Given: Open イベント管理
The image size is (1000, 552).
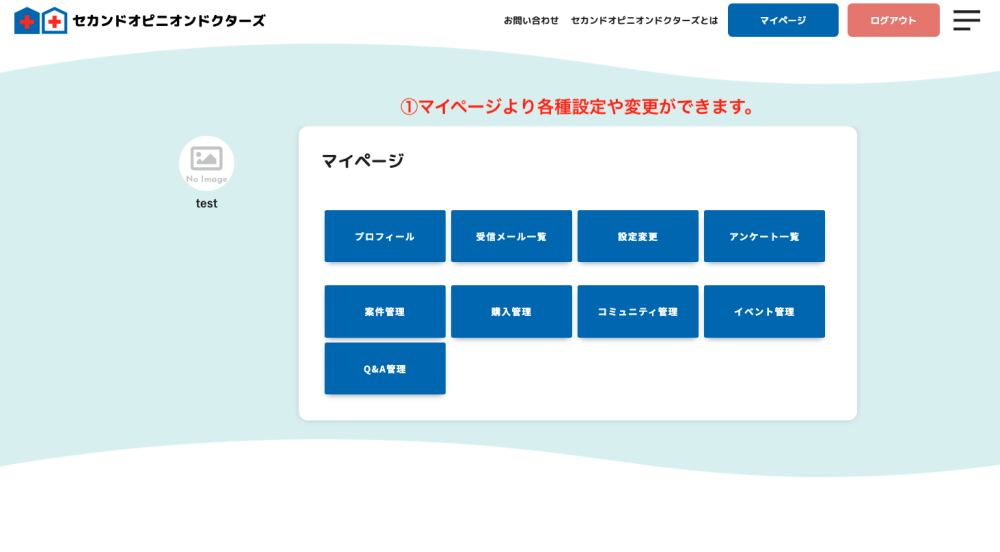Looking at the screenshot, I should (x=764, y=311).
